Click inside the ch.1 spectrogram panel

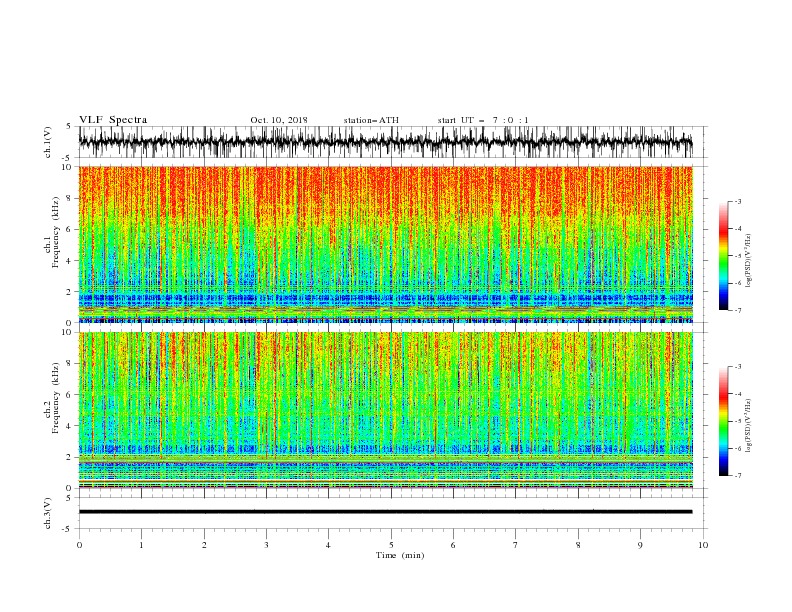point(385,244)
